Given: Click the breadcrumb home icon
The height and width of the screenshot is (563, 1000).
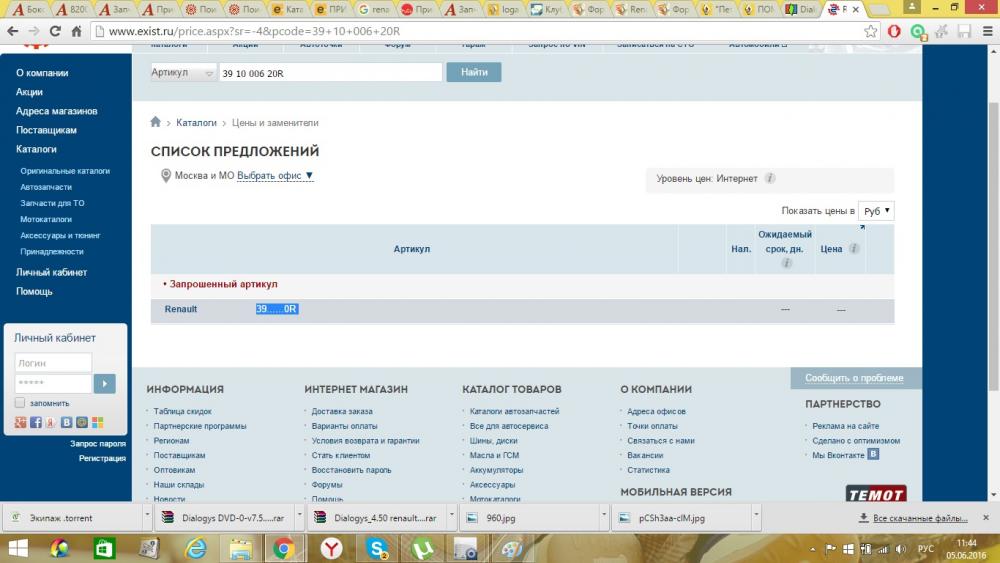Looking at the screenshot, I should point(155,122).
